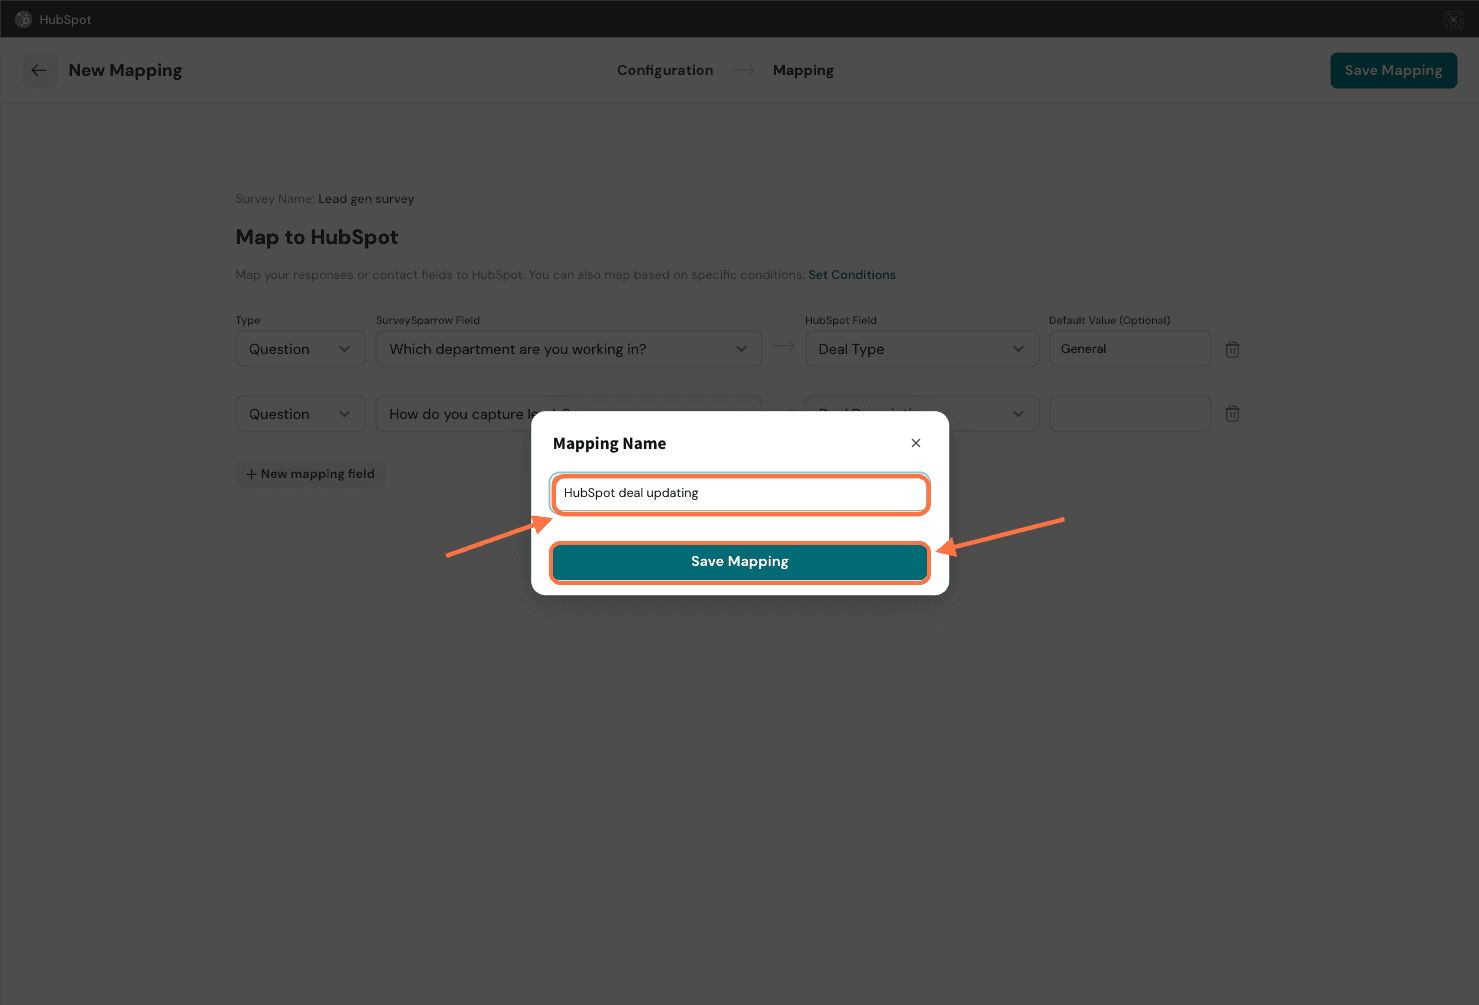This screenshot has width=1479, height=1005.
Task: Focus the Mapping Name text field
Action: click(x=740, y=493)
